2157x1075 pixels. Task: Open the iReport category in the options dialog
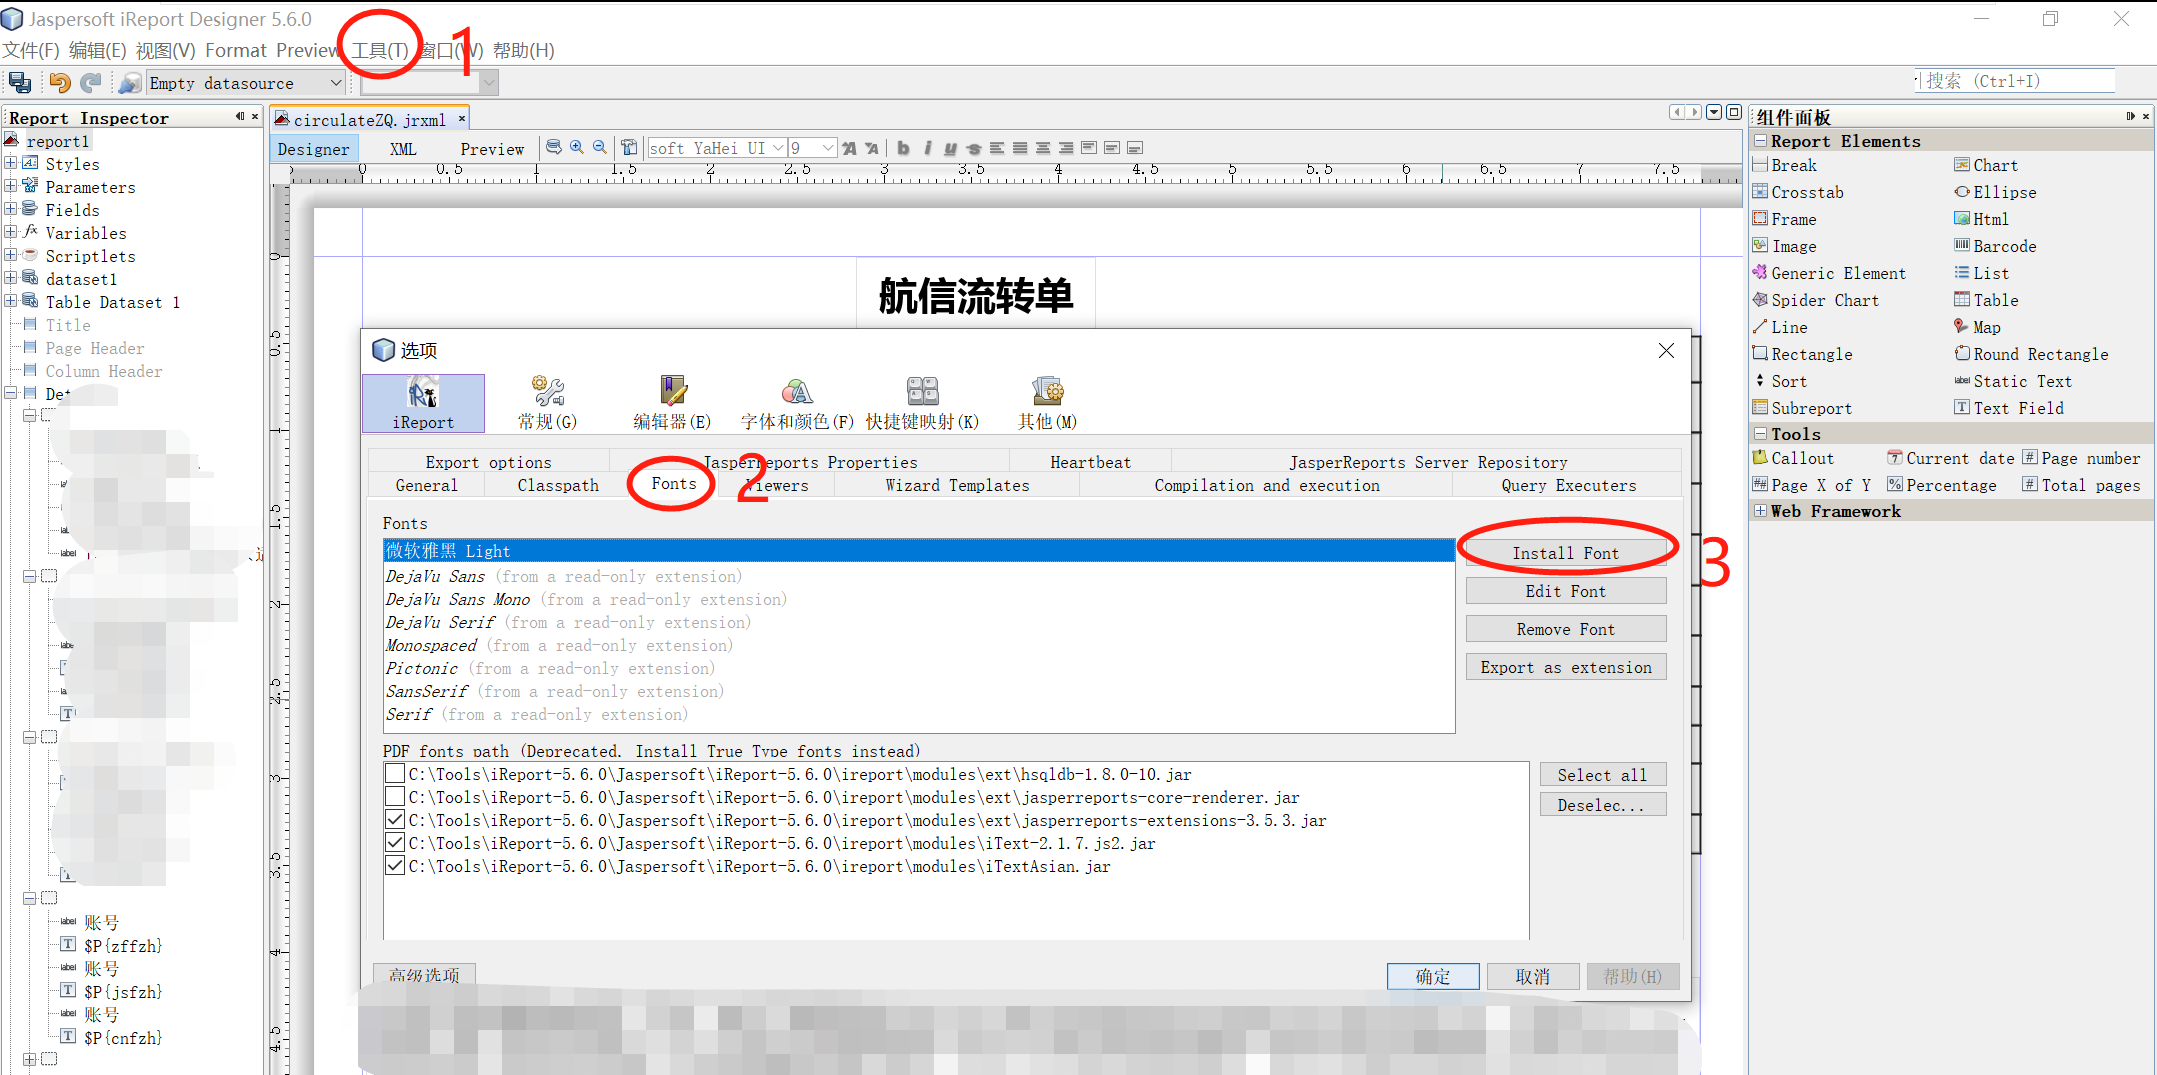coord(423,403)
